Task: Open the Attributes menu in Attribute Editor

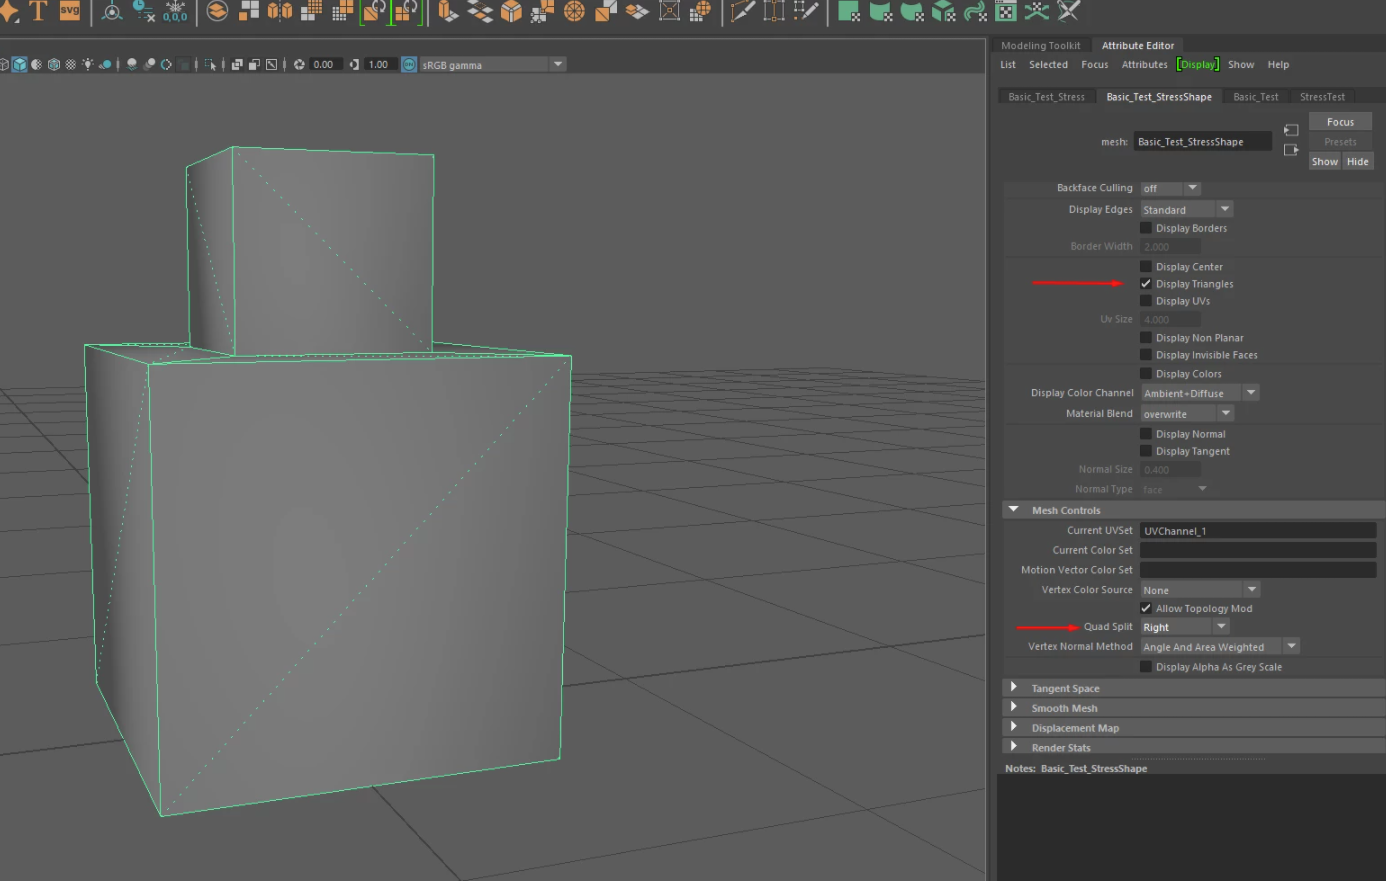Action: 1144,64
